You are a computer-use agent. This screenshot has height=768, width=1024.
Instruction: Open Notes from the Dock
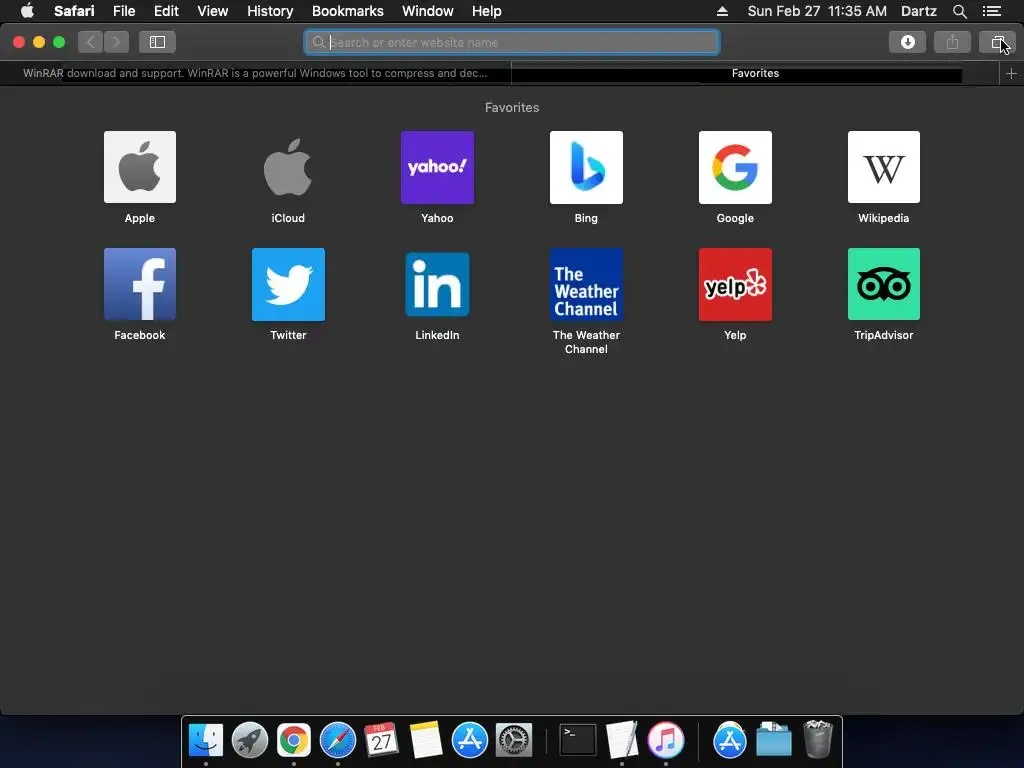[426, 741]
